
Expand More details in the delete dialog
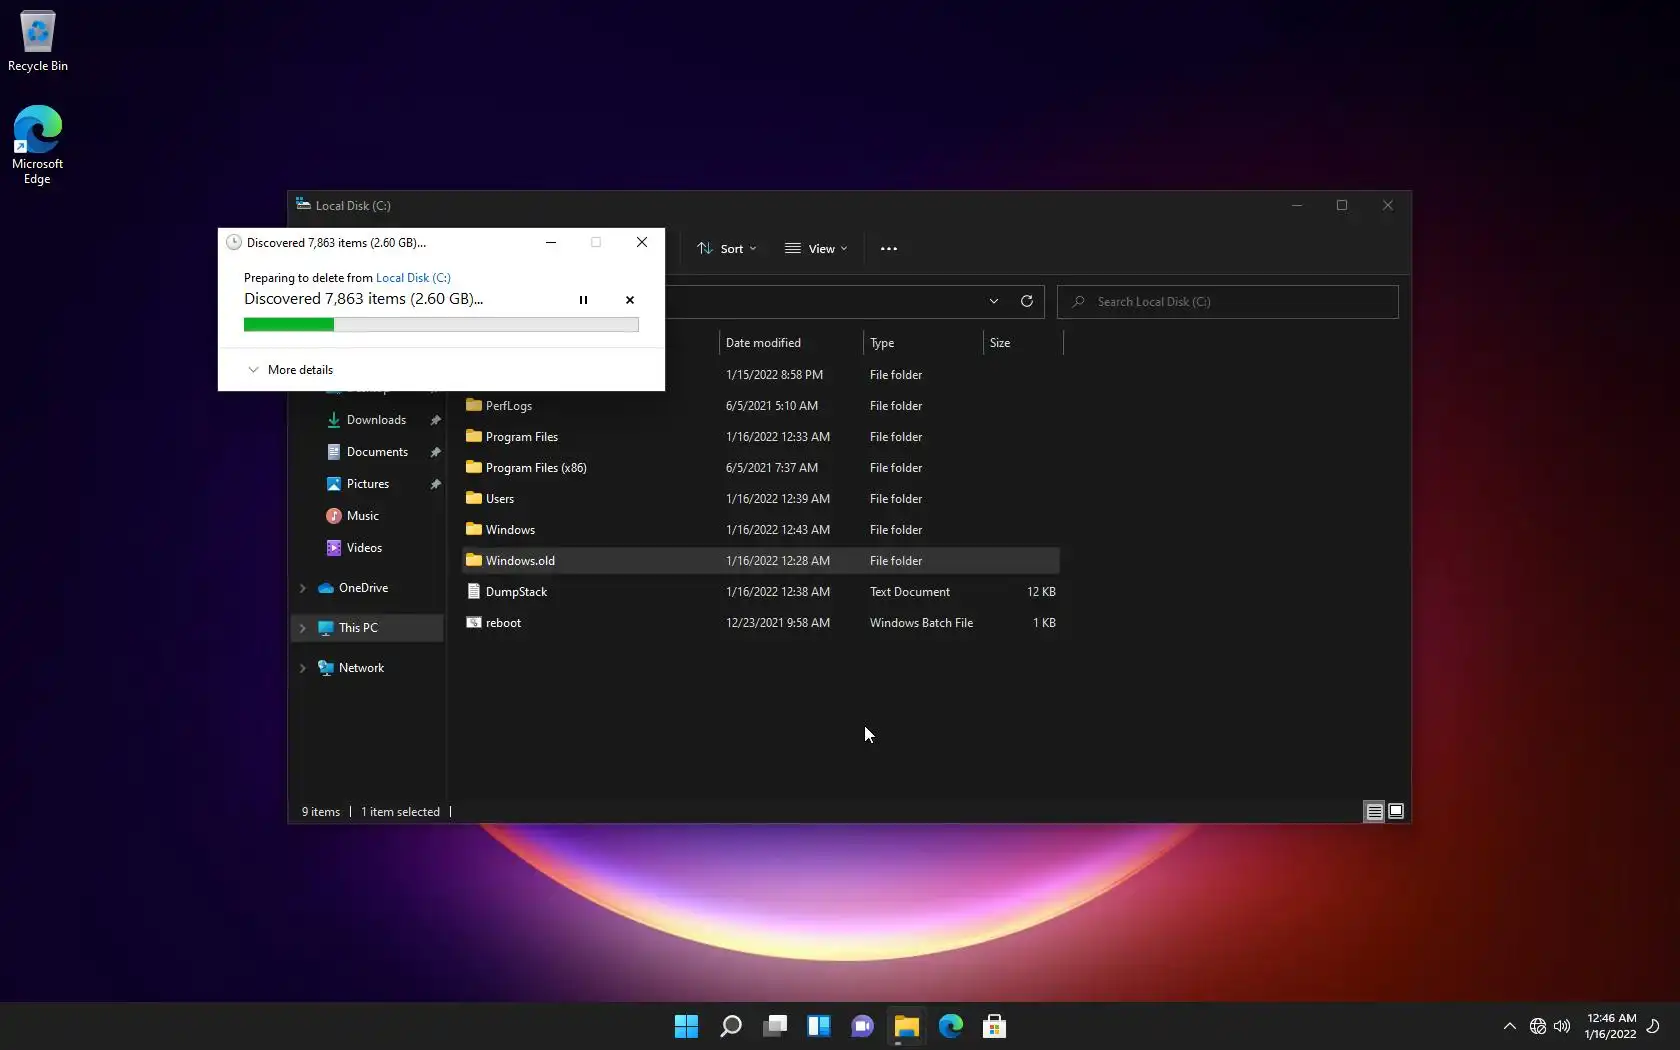click(x=290, y=370)
